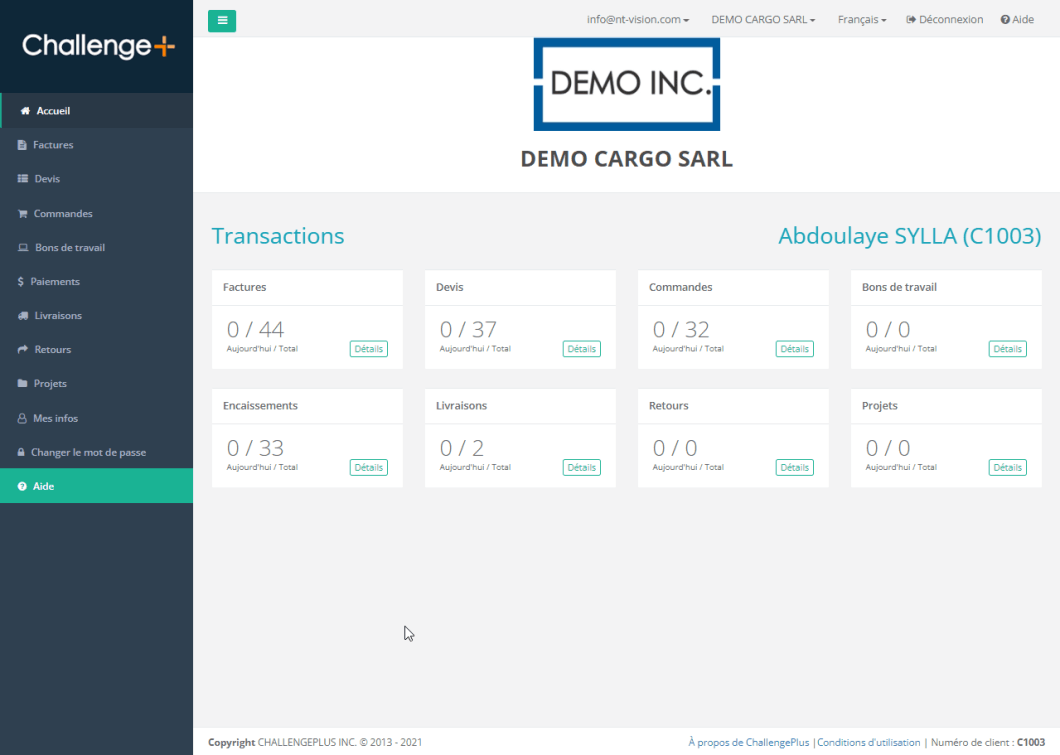The width and height of the screenshot is (1060, 755).
Task: Expand the info@nt-vision.com account dropdown
Action: coord(638,20)
